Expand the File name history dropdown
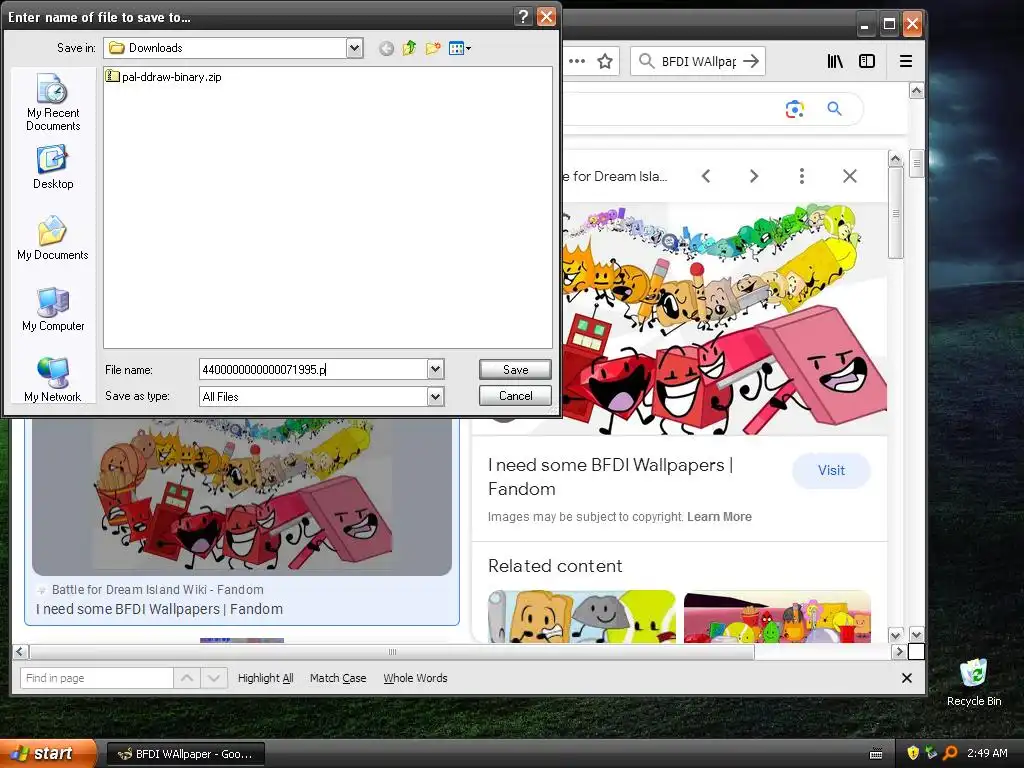 pos(436,370)
